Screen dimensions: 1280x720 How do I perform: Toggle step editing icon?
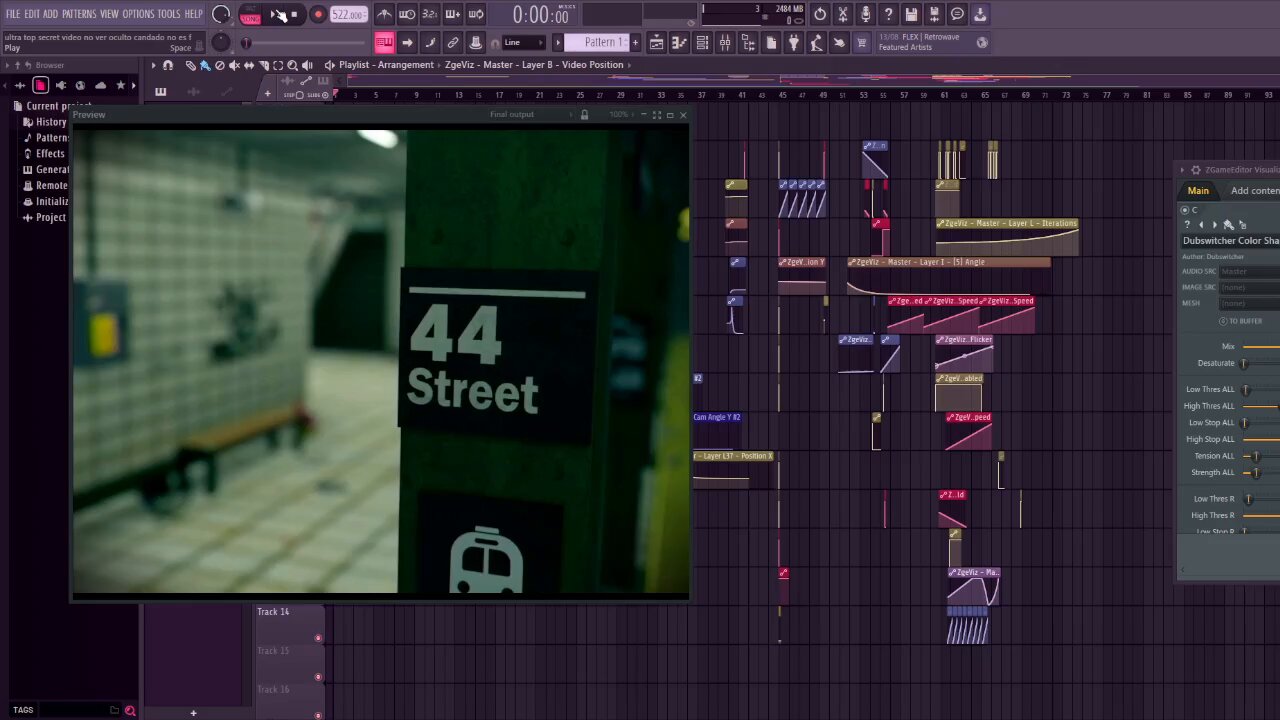coord(430,42)
